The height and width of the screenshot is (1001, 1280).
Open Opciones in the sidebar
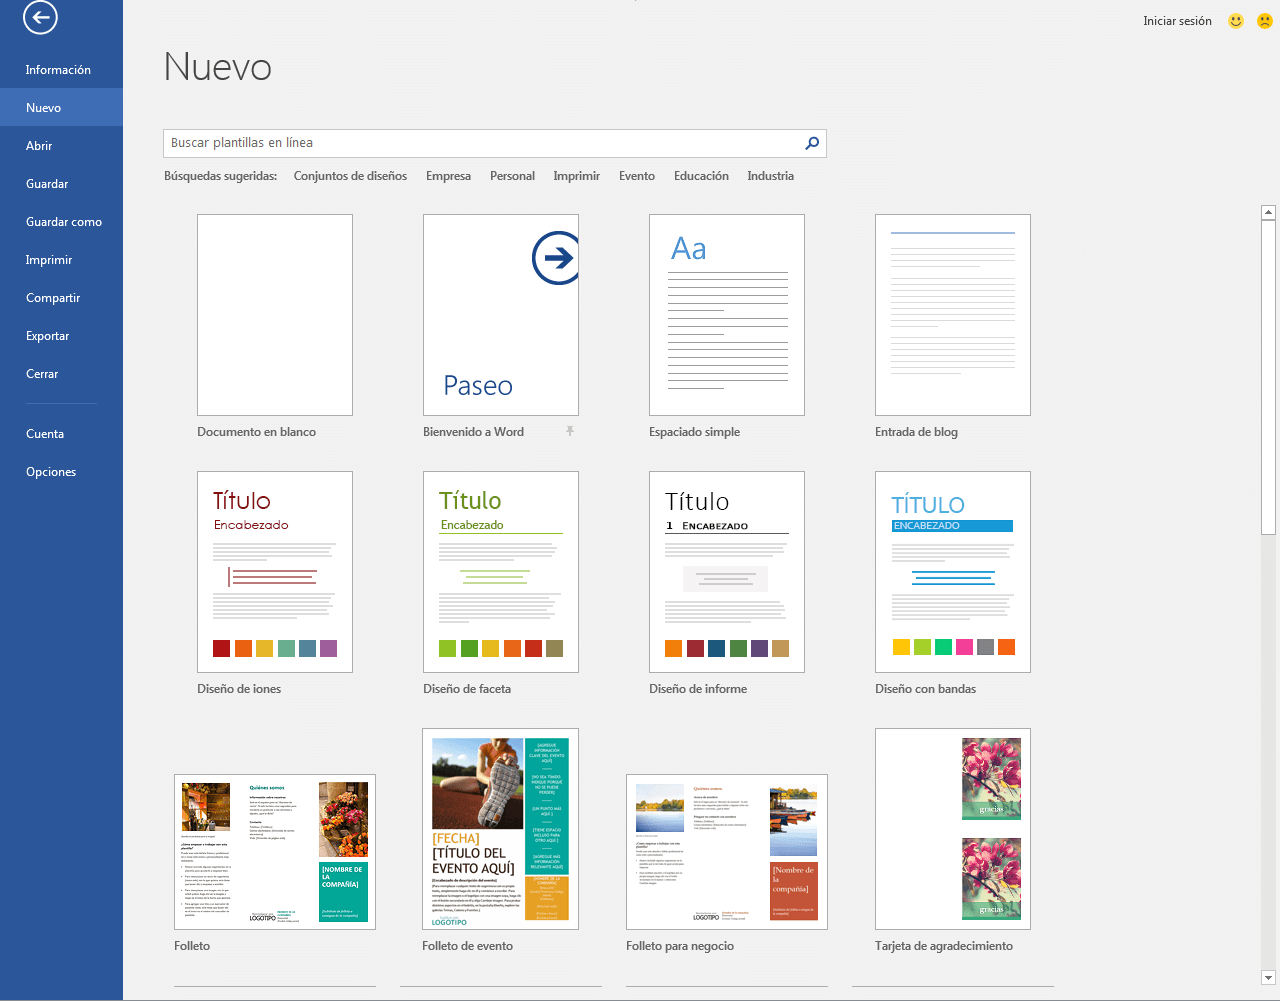pyautogui.click(x=61, y=472)
